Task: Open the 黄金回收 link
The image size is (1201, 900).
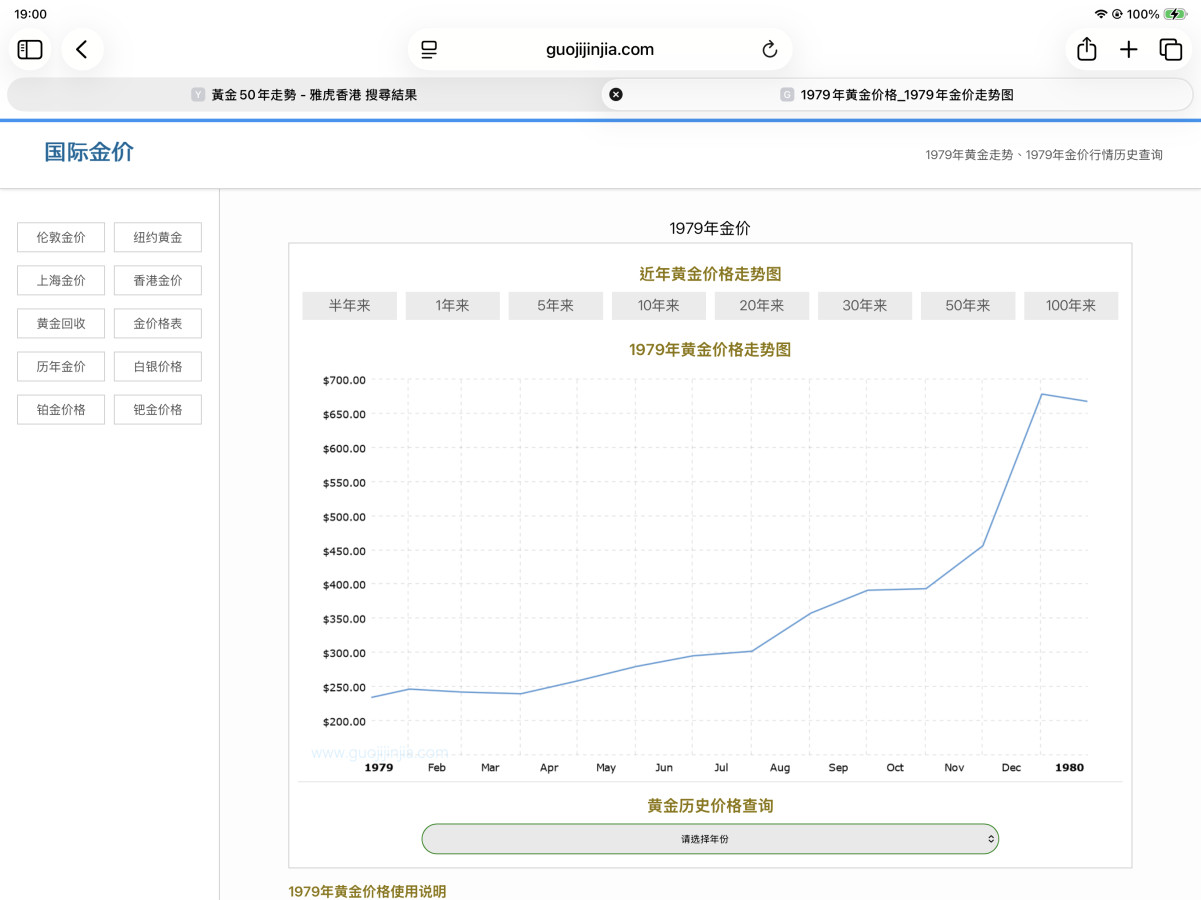Action: tap(61, 323)
